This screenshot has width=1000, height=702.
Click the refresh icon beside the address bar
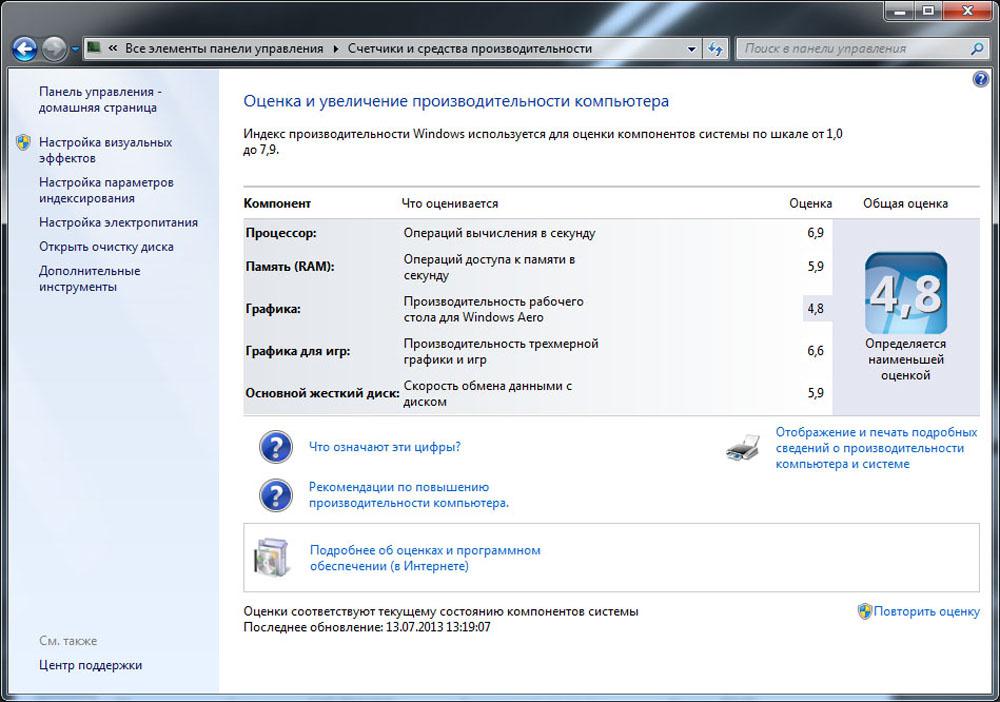(x=716, y=48)
